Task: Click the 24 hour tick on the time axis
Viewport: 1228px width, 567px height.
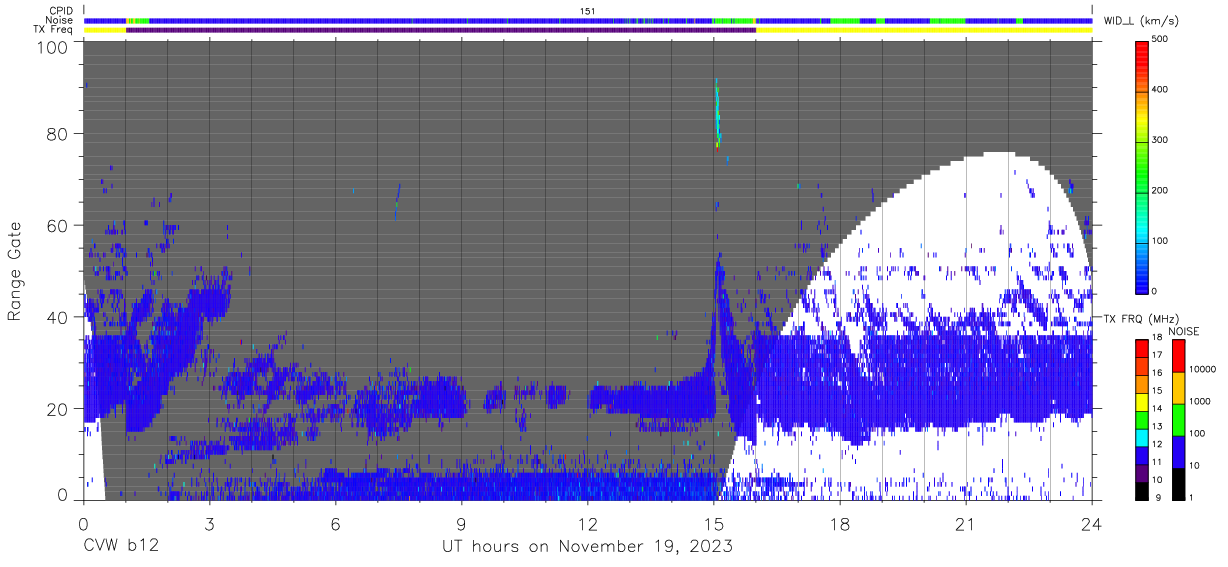Action: (1092, 523)
